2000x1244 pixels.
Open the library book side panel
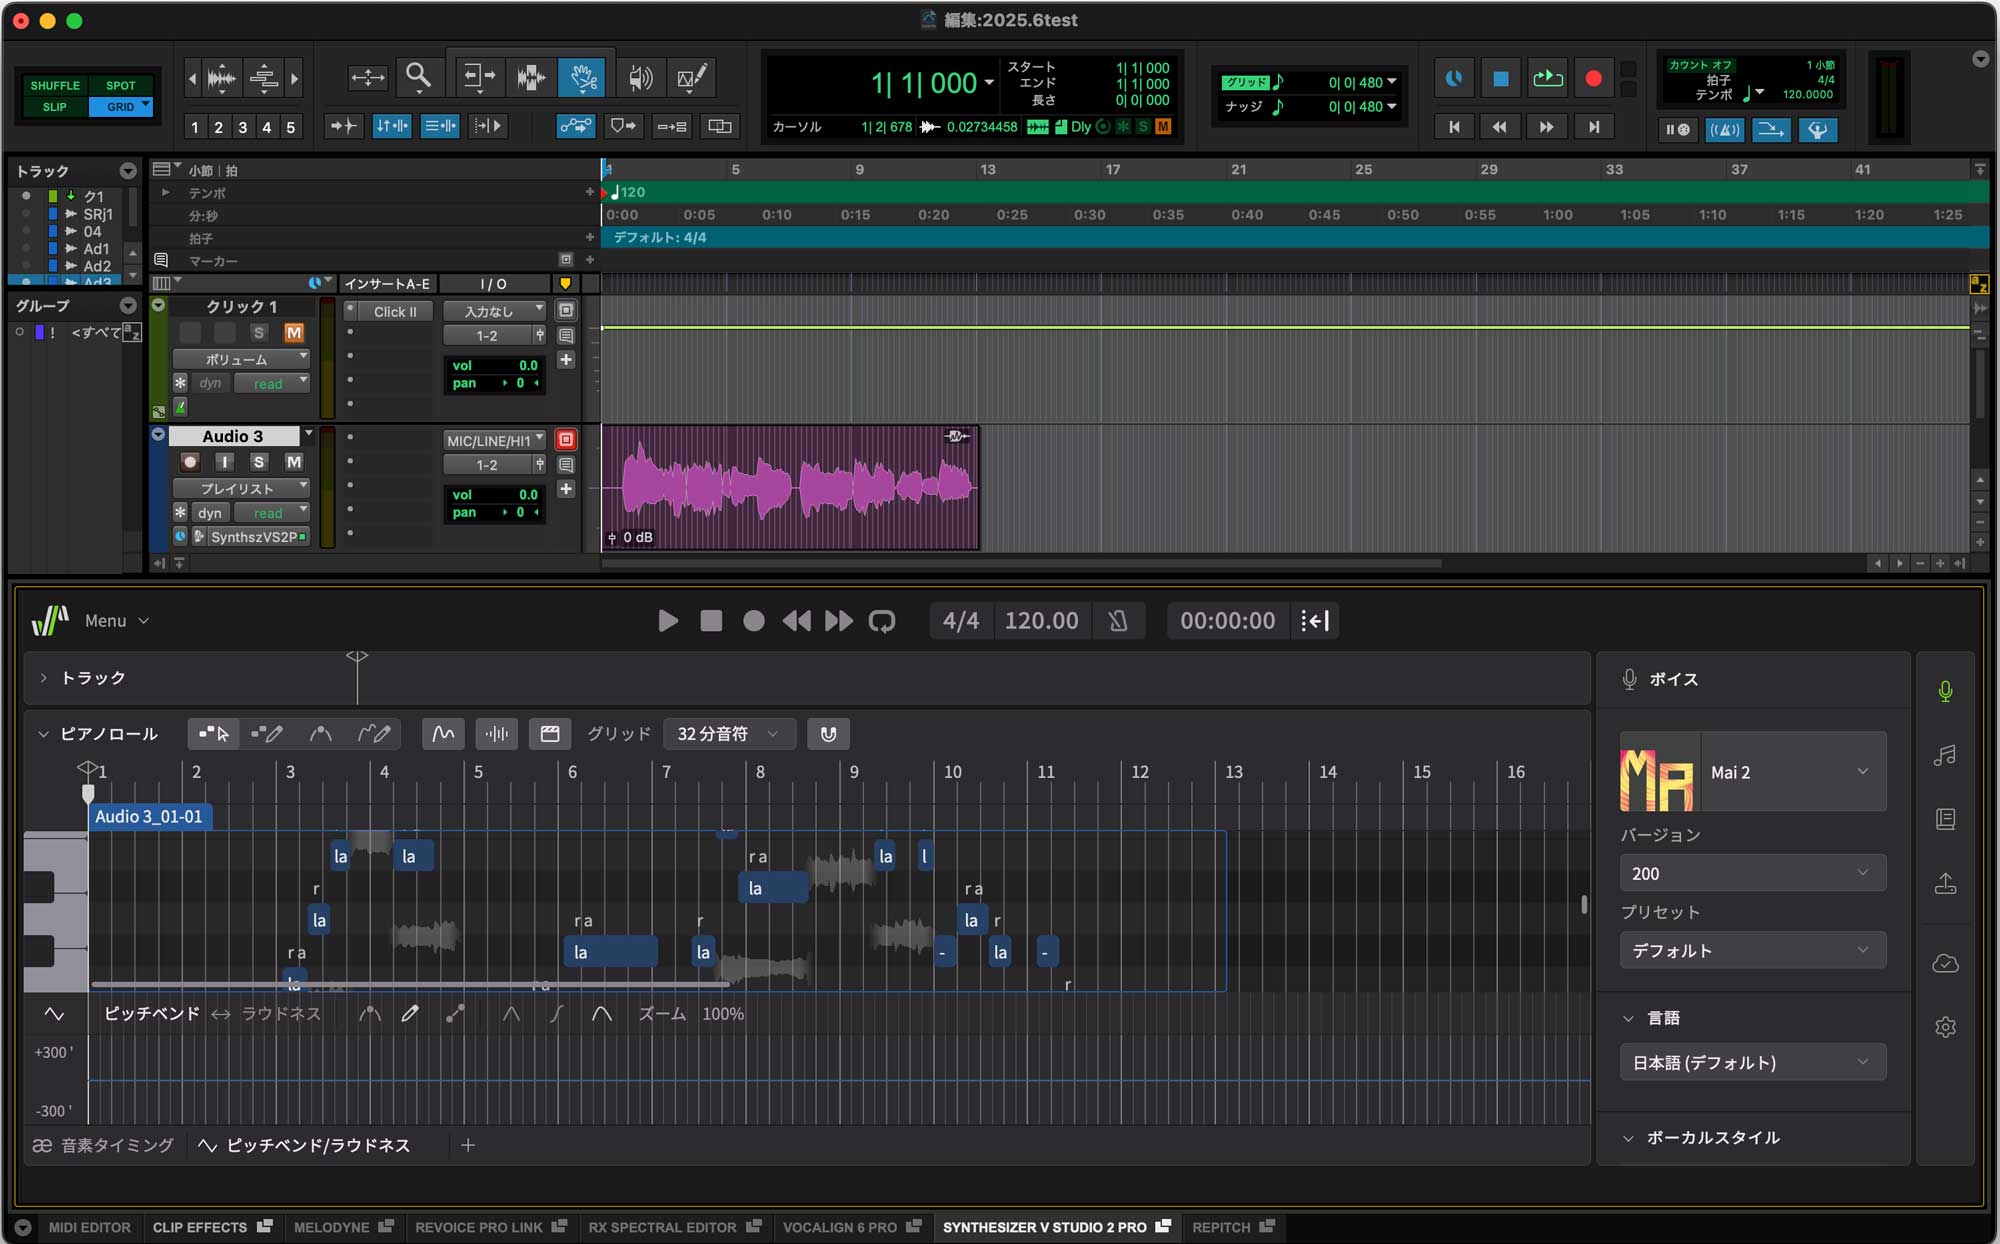tap(1945, 819)
